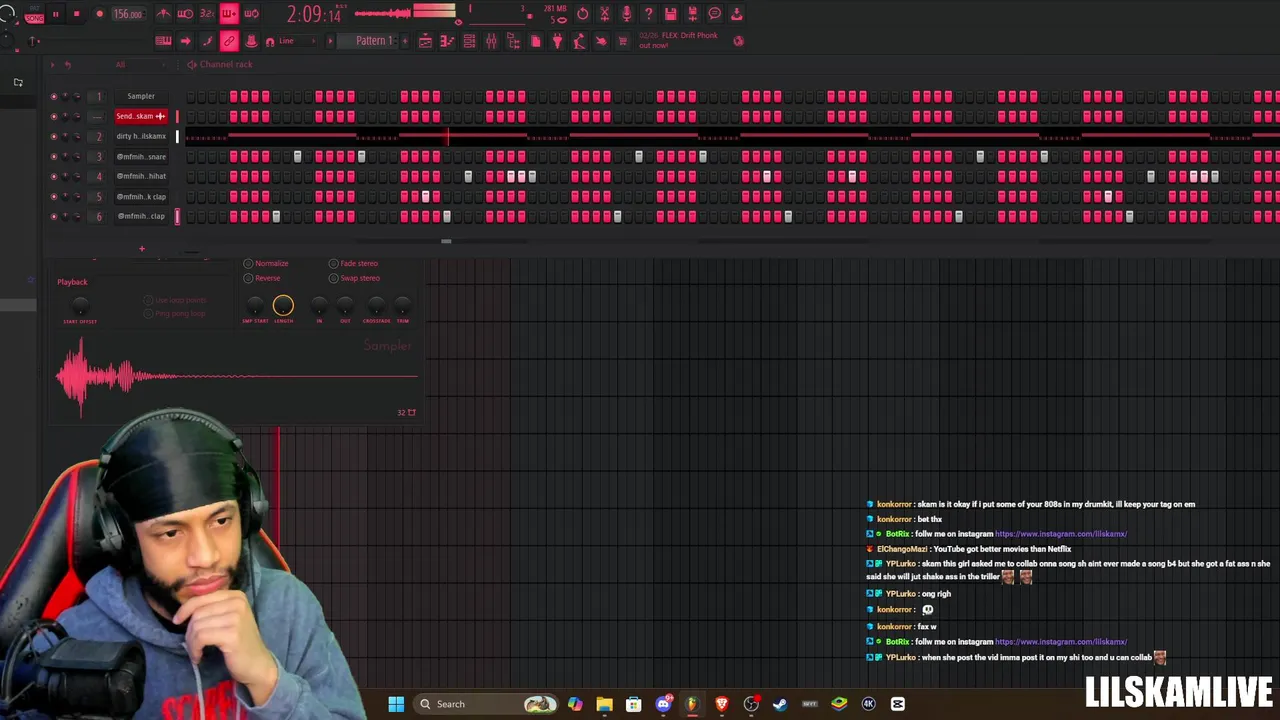Viewport: 1280px width, 720px height.
Task: Click mixer track number 3 for snare channel
Action: point(98,156)
